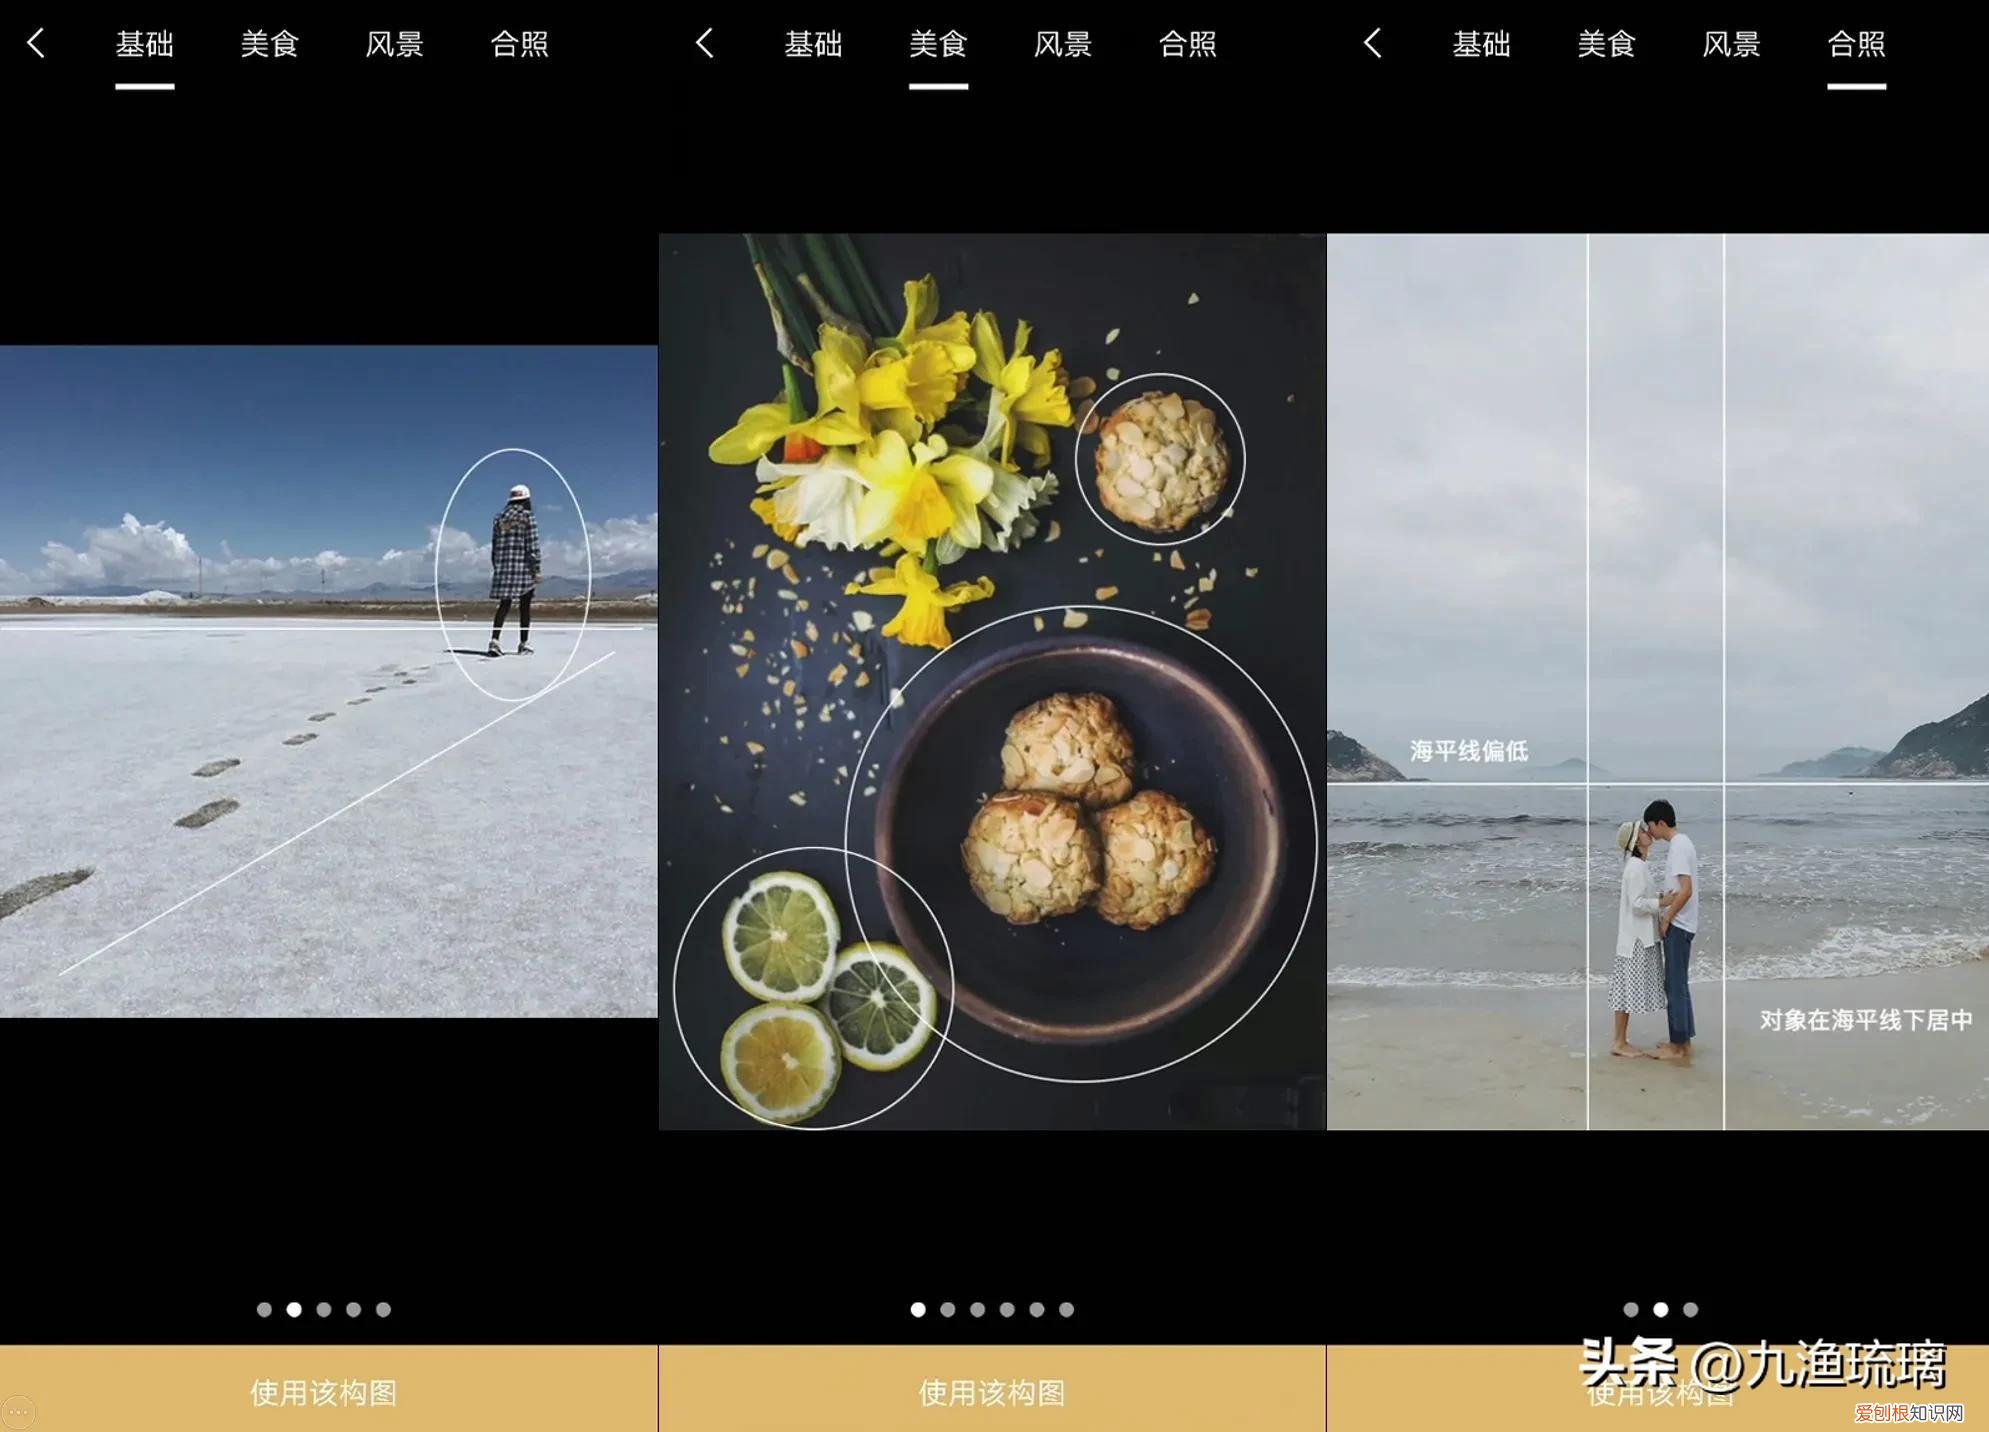Select the 合照 tab in the middle panel
The image size is (1989, 1432).
tap(1188, 45)
